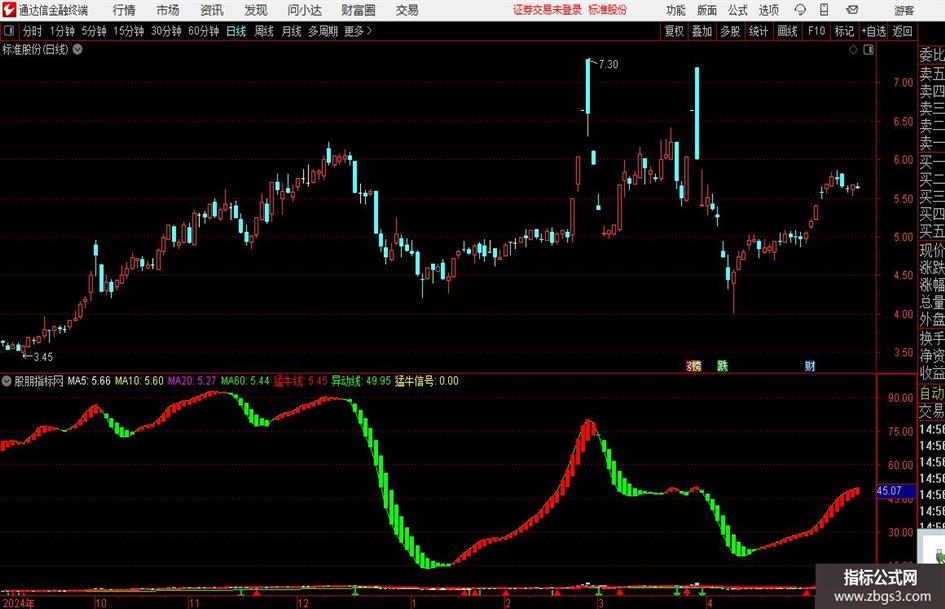Image resolution: width=945 pixels, height=609 pixels.
Task: Click the 2024年 date axis label
Action: [x=19, y=603]
